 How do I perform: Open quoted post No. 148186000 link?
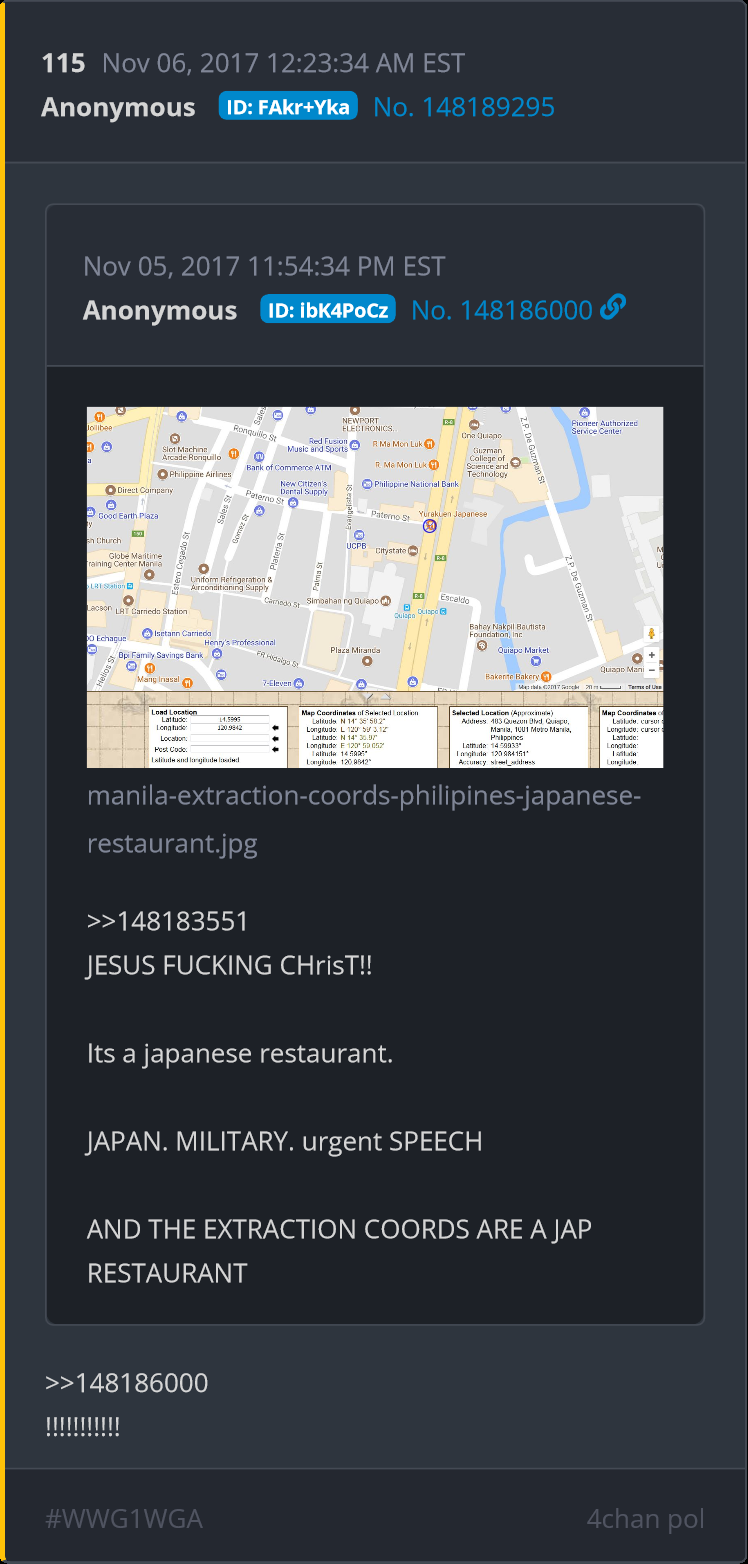(x=502, y=310)
